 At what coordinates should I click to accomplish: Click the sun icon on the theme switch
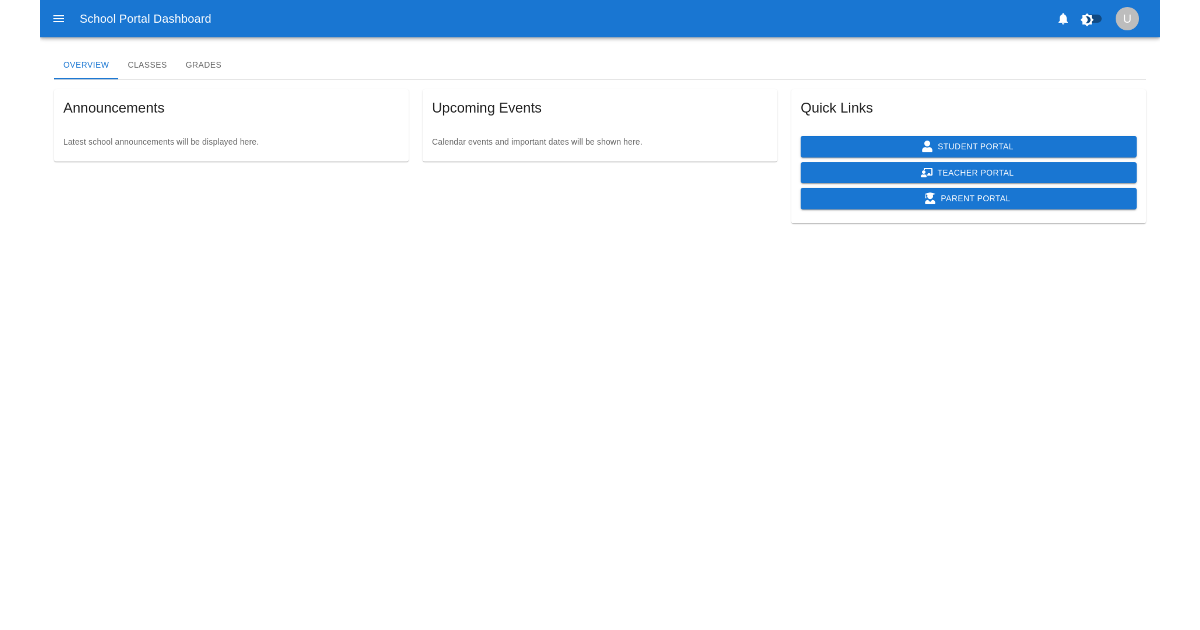[1086, 19]
